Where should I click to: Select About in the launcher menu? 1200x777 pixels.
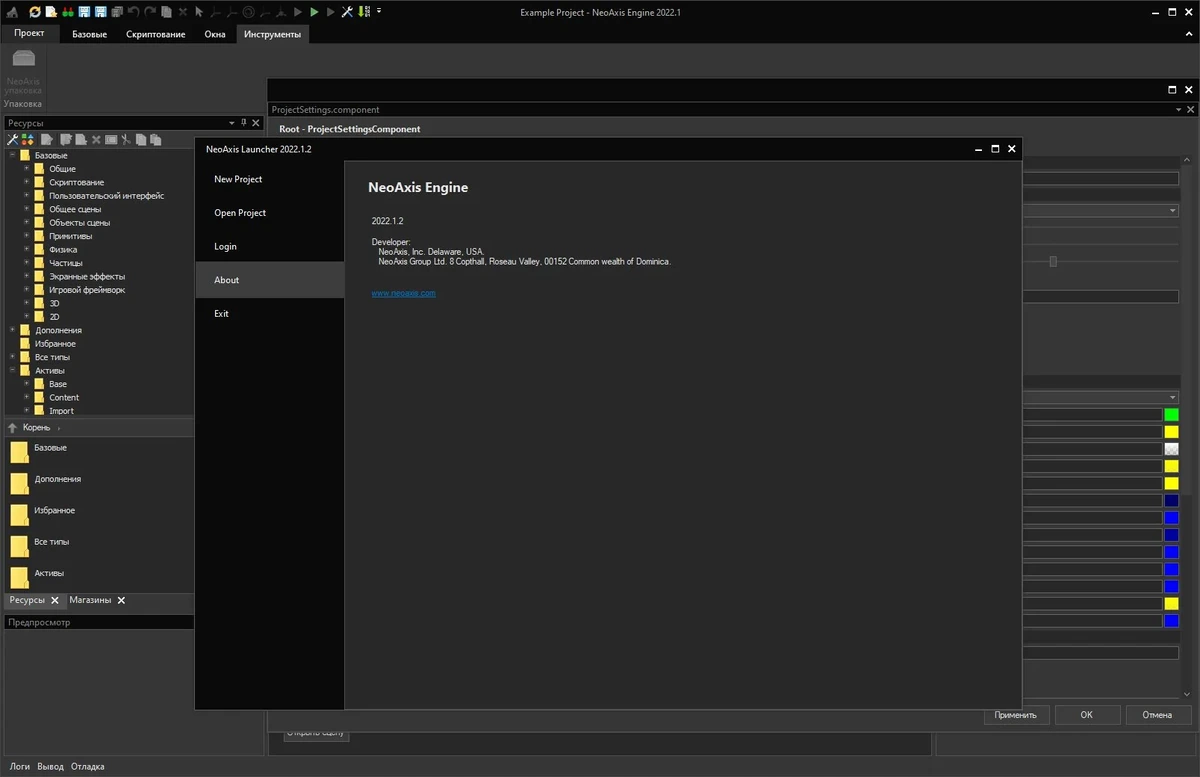click(226, 280)
